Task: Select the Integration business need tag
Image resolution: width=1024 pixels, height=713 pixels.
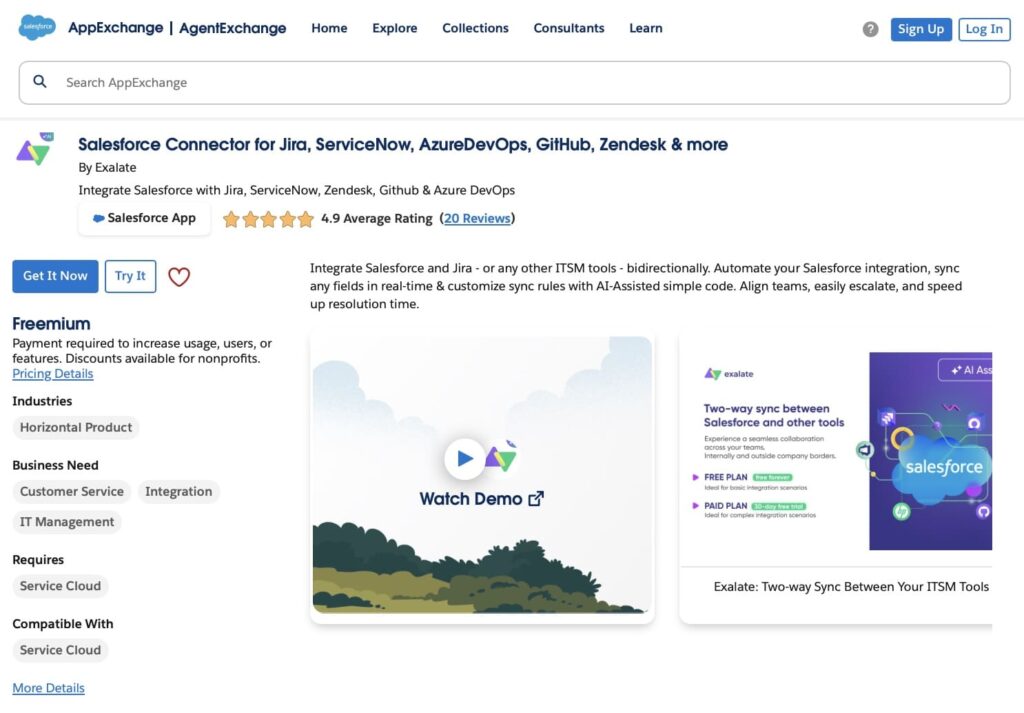Action: 179,492
